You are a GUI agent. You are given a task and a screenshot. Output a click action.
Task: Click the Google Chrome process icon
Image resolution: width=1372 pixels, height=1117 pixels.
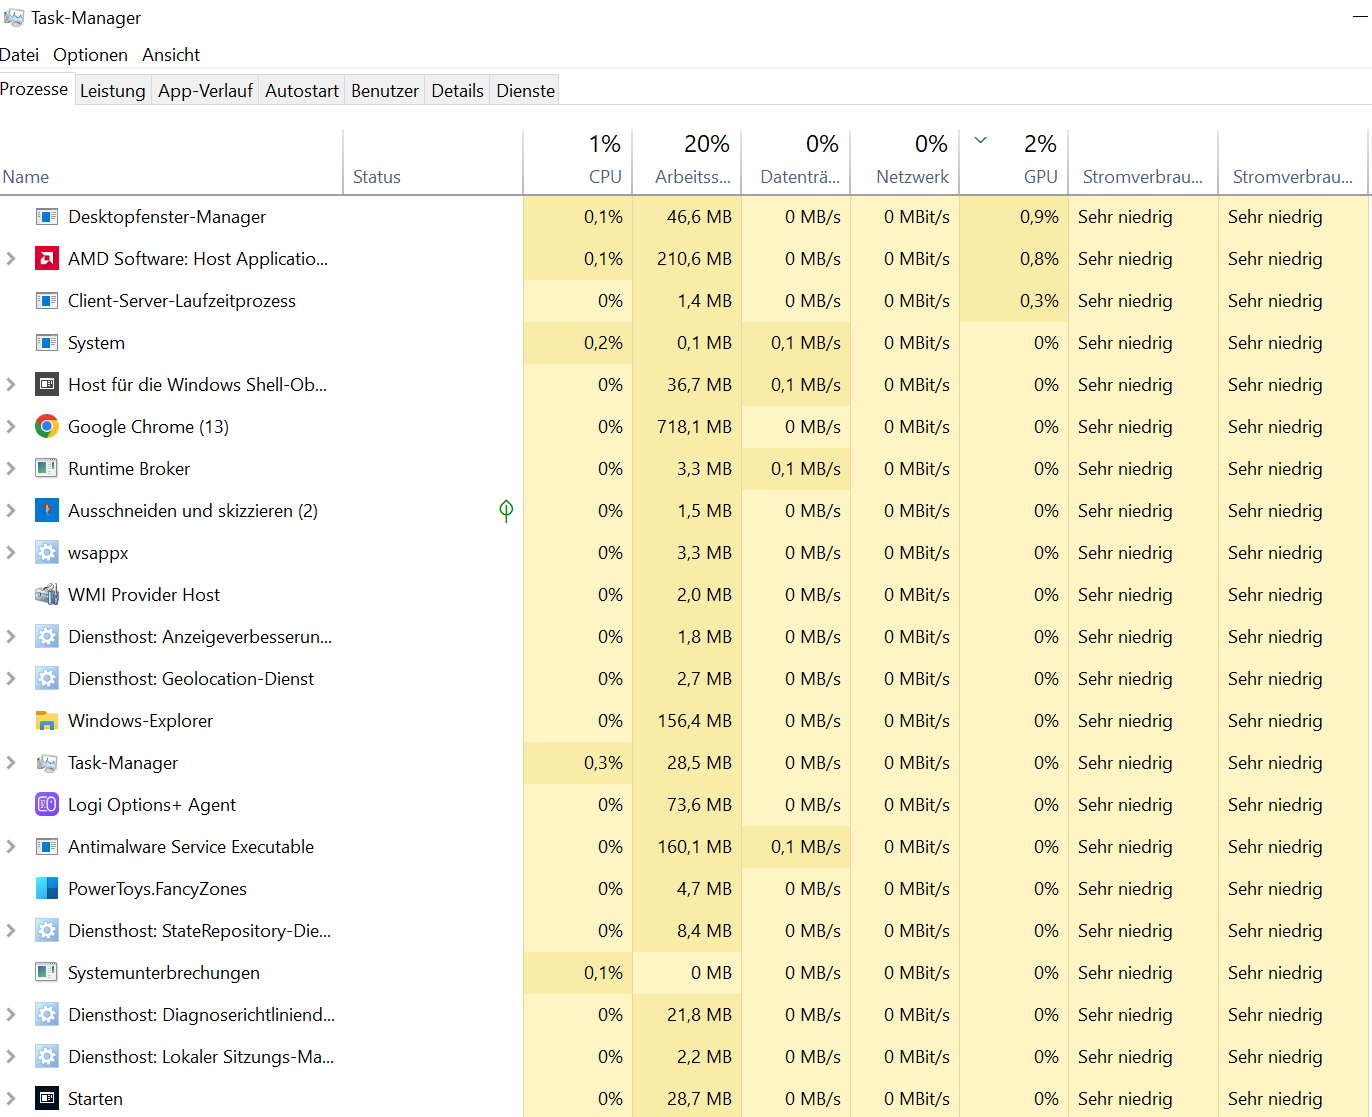(46, 426)
